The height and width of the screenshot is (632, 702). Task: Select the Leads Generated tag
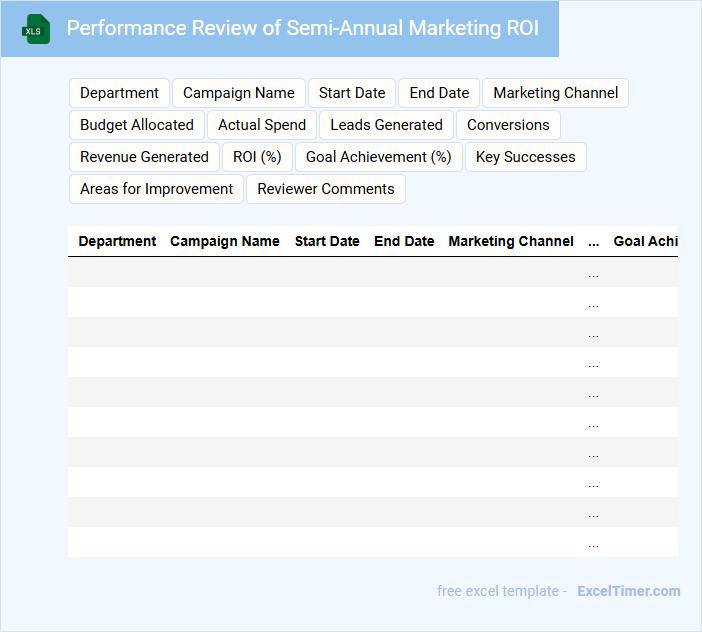tap(386, 125)
